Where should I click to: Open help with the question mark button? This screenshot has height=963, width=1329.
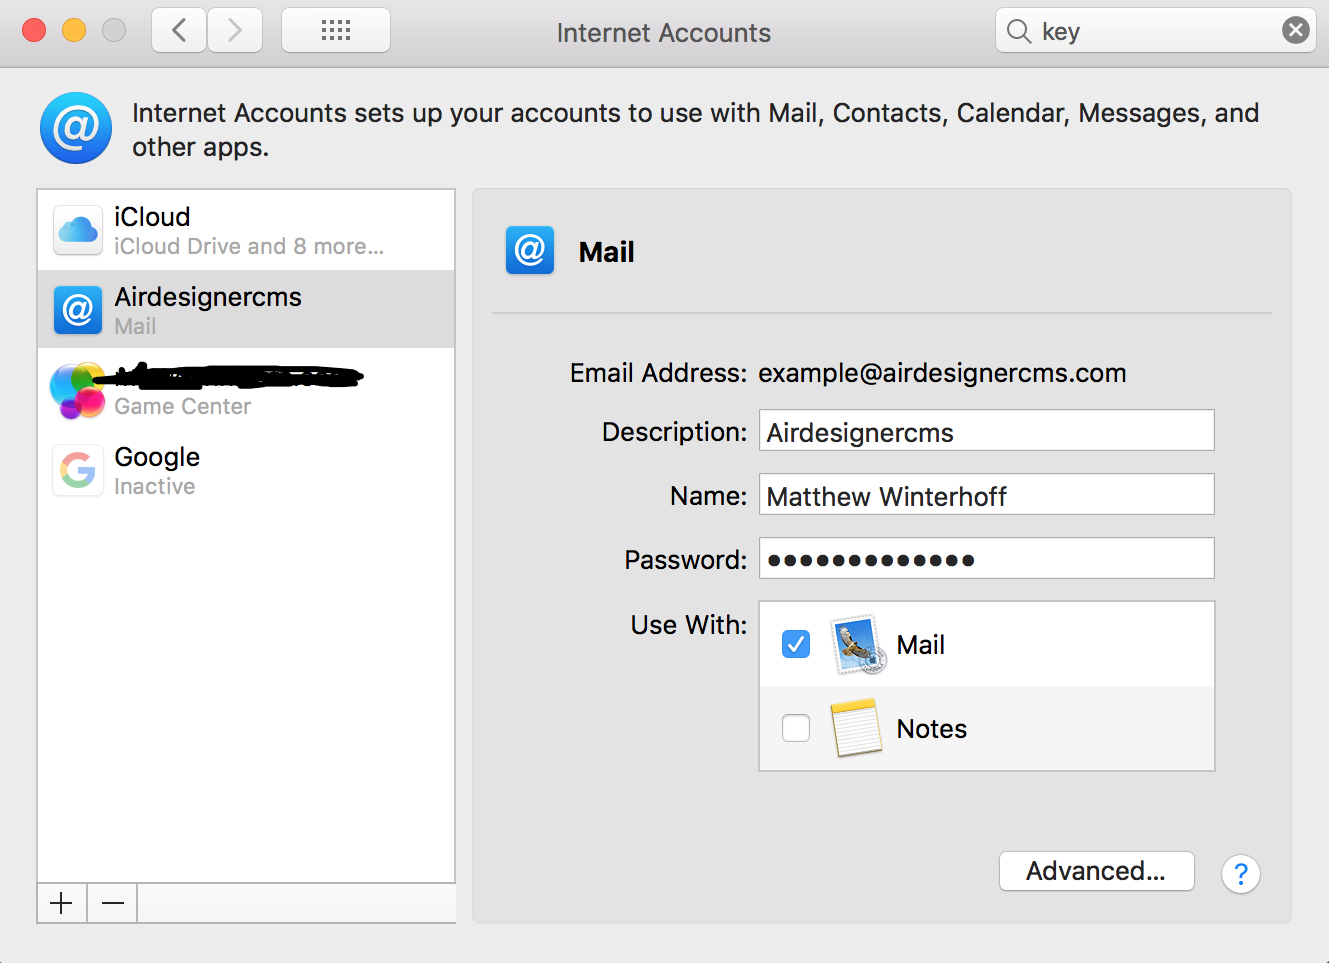pos(1240,874)
